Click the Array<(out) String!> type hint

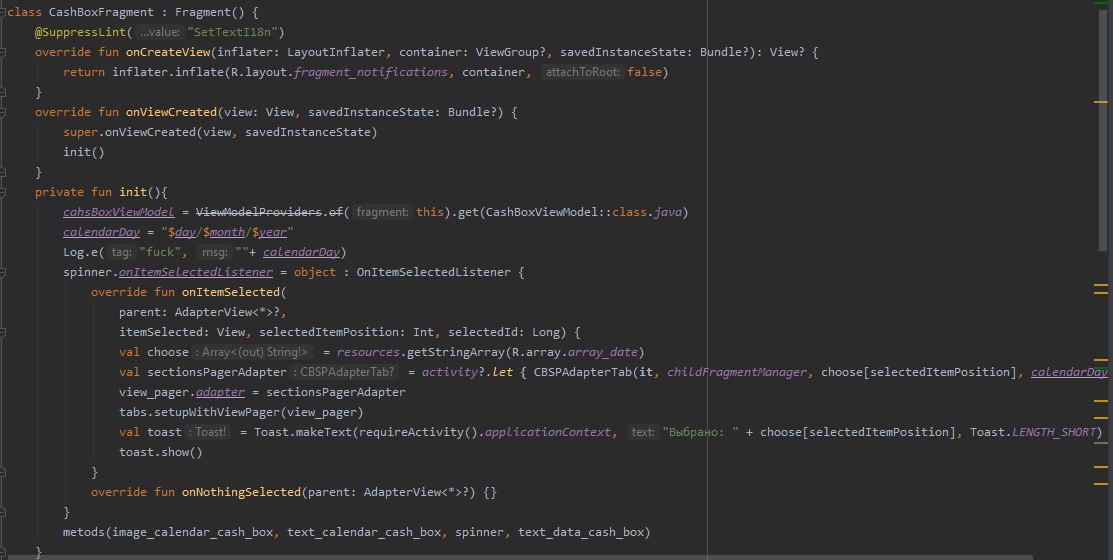pos(253,352)
